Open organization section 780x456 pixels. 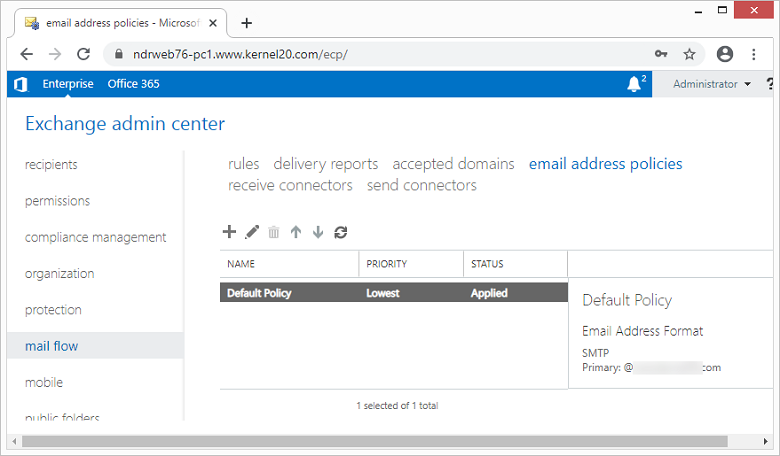coord(59,274)
